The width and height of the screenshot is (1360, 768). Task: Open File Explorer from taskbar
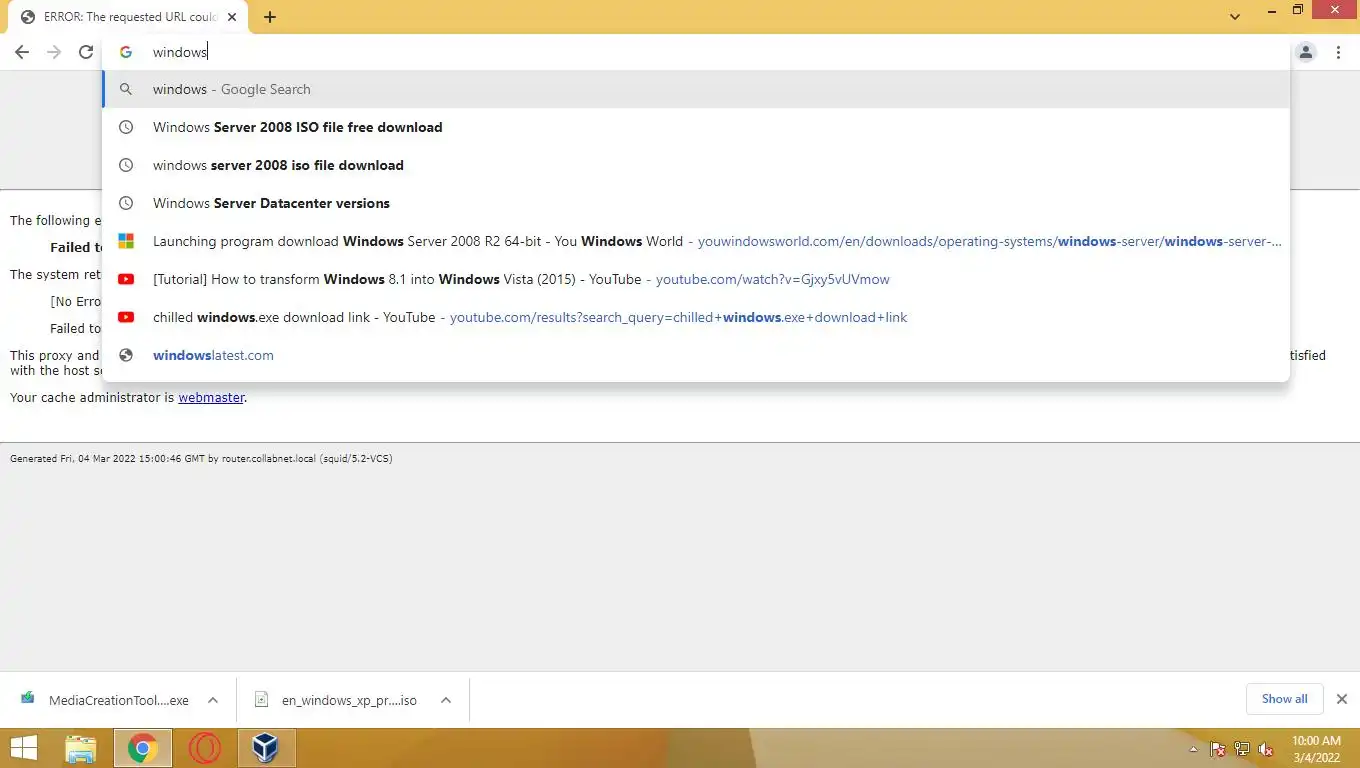(x=81, y=748)
